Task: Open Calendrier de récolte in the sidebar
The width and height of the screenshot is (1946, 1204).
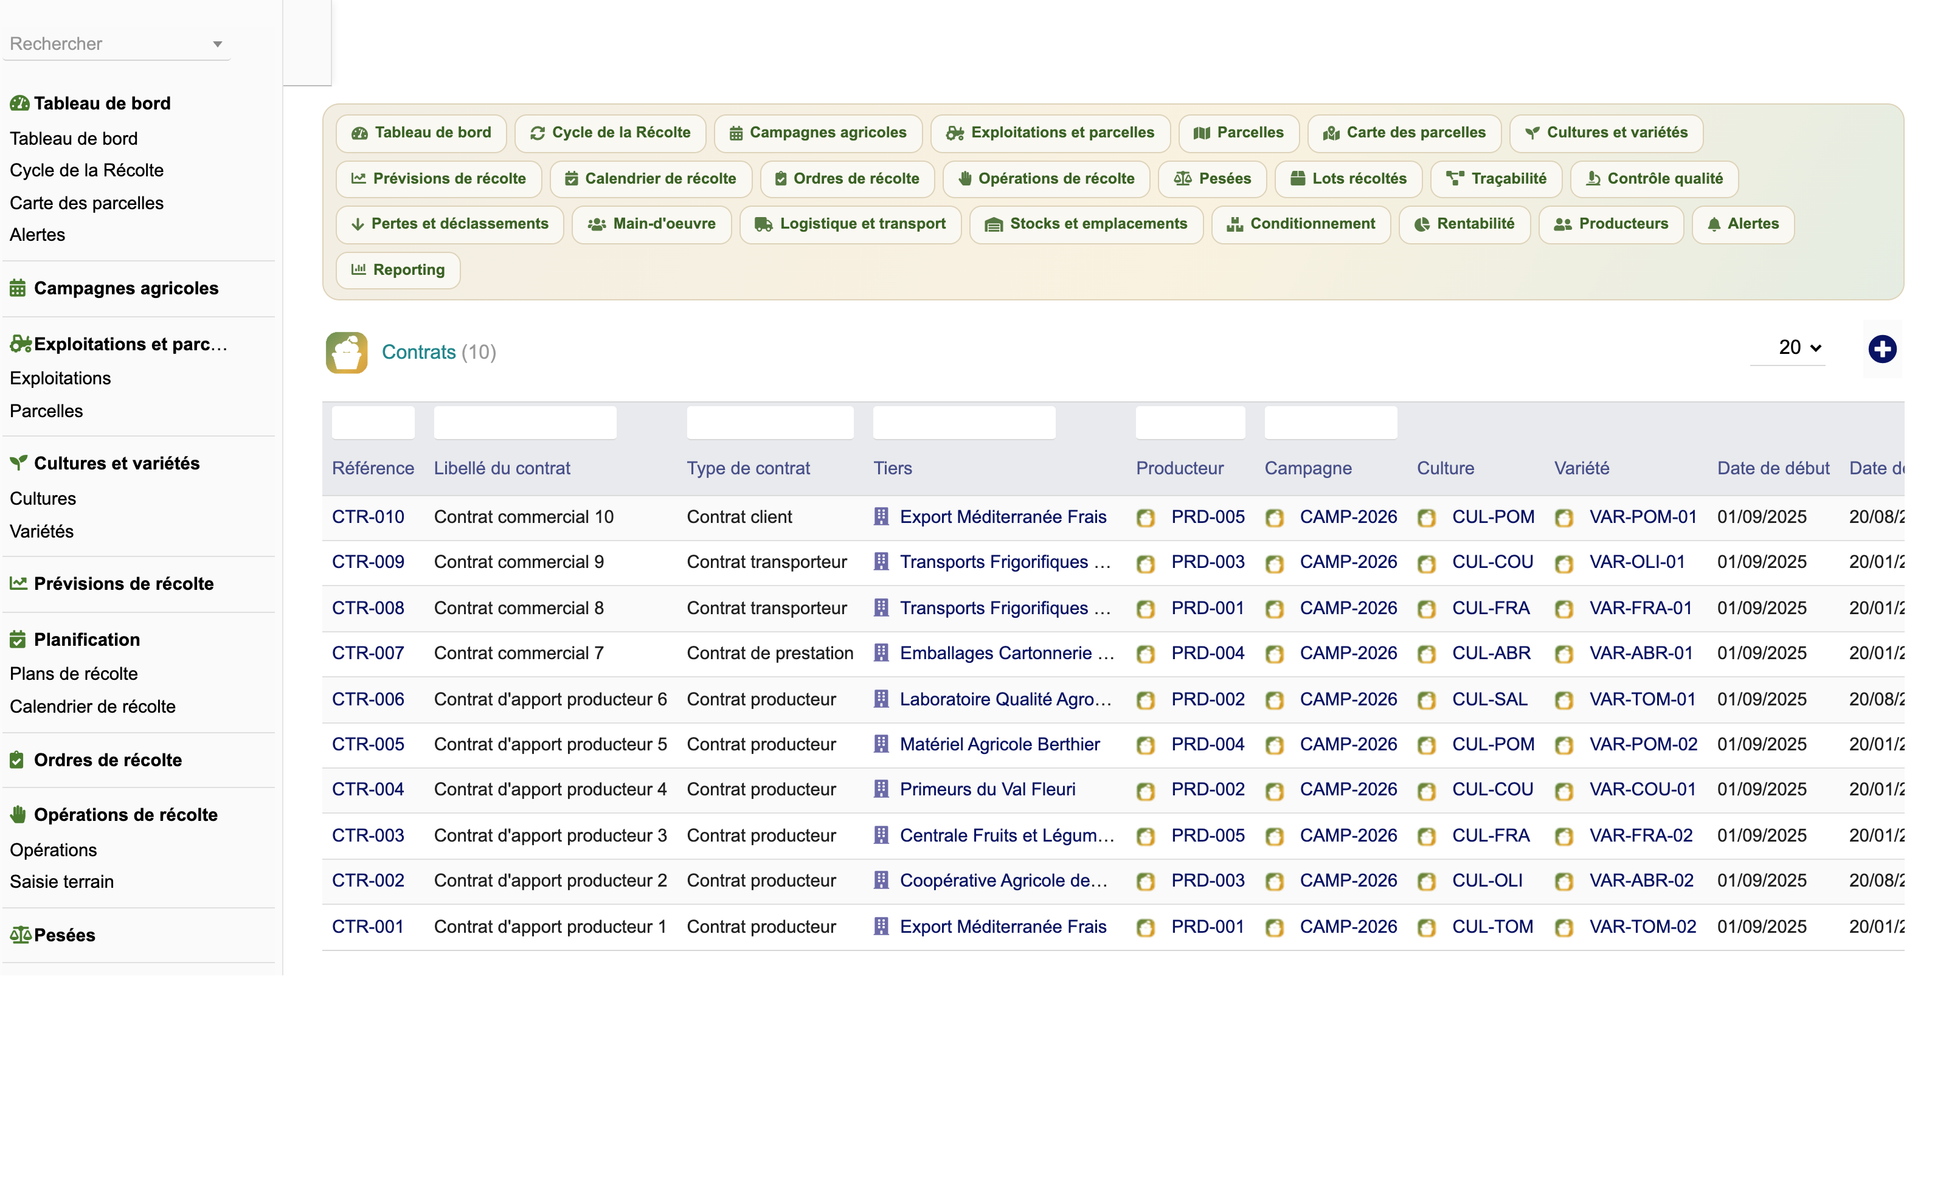Action: pyautogui.click(x=93, y=707)
